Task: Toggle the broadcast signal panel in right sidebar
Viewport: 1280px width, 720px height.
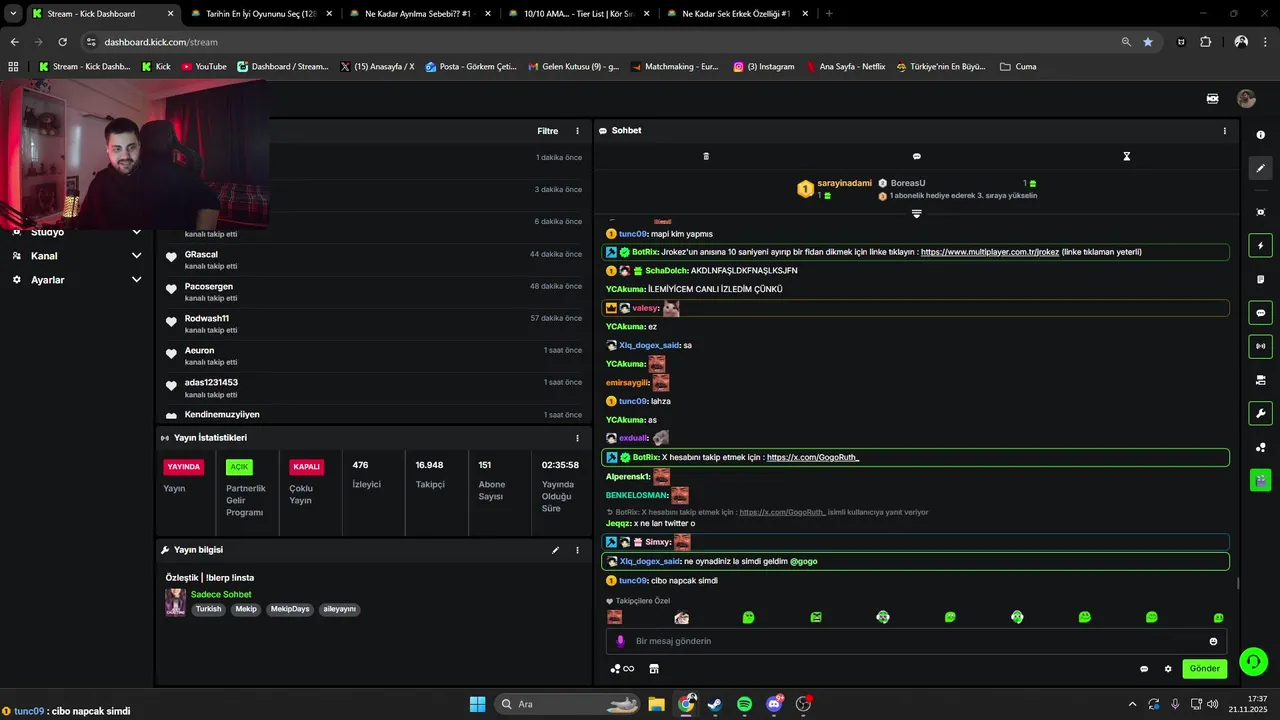Action: pyautogui.click(x=1260, y=347)
